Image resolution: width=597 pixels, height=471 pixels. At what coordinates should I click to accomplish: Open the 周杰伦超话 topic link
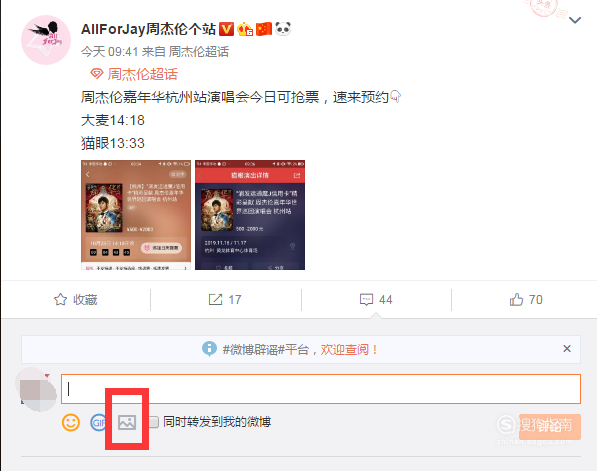tap(142, 74)
